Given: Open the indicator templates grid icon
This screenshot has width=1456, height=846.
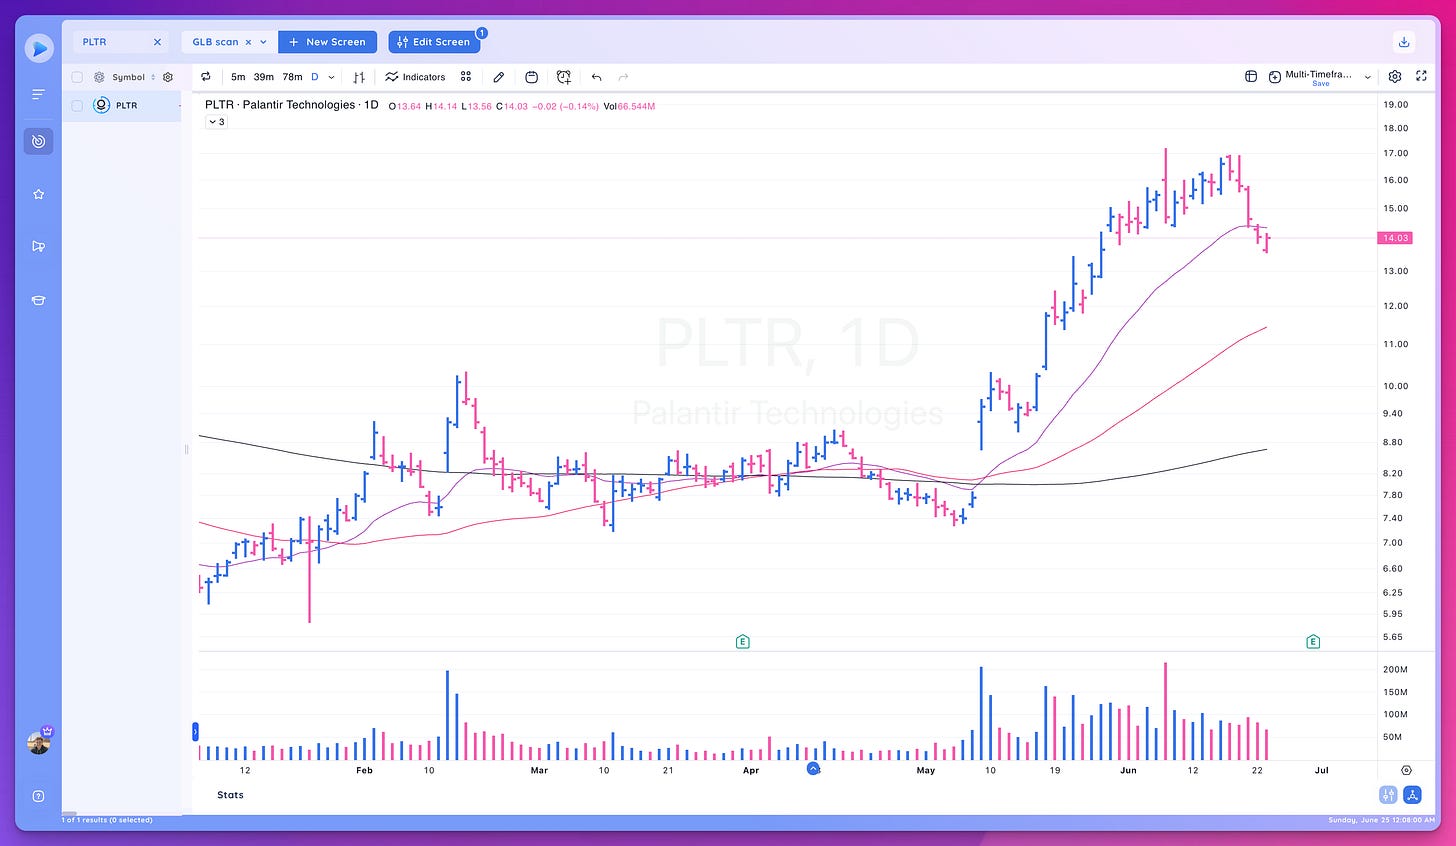Looking at the screenshot, I should click(466, 77).
